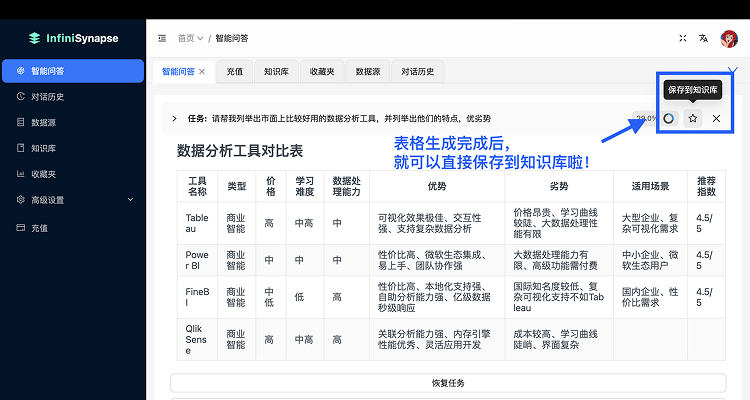Toggle fullscreen with the header icon
This screenshot has height=400, width=750.
pyautogui.click(x=683, y=38)
